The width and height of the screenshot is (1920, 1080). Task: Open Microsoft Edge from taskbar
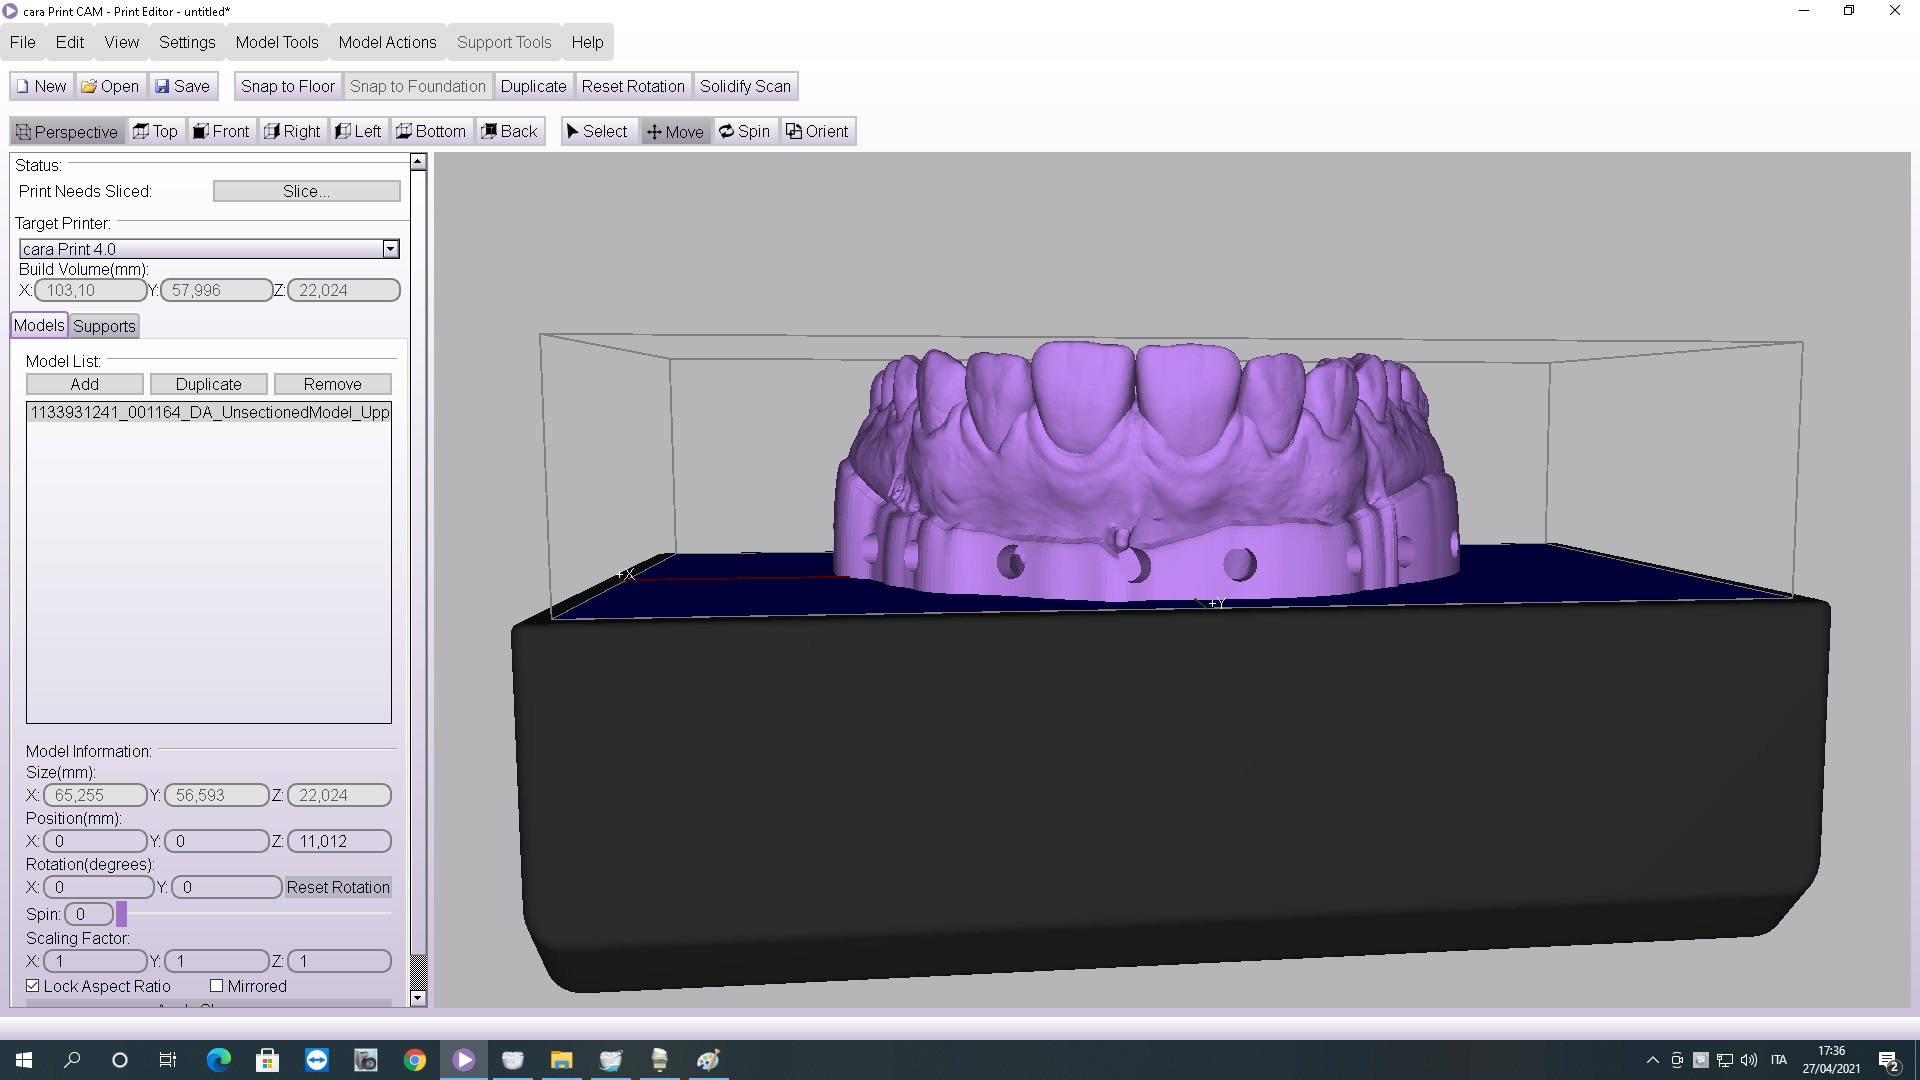(218, 1060)
